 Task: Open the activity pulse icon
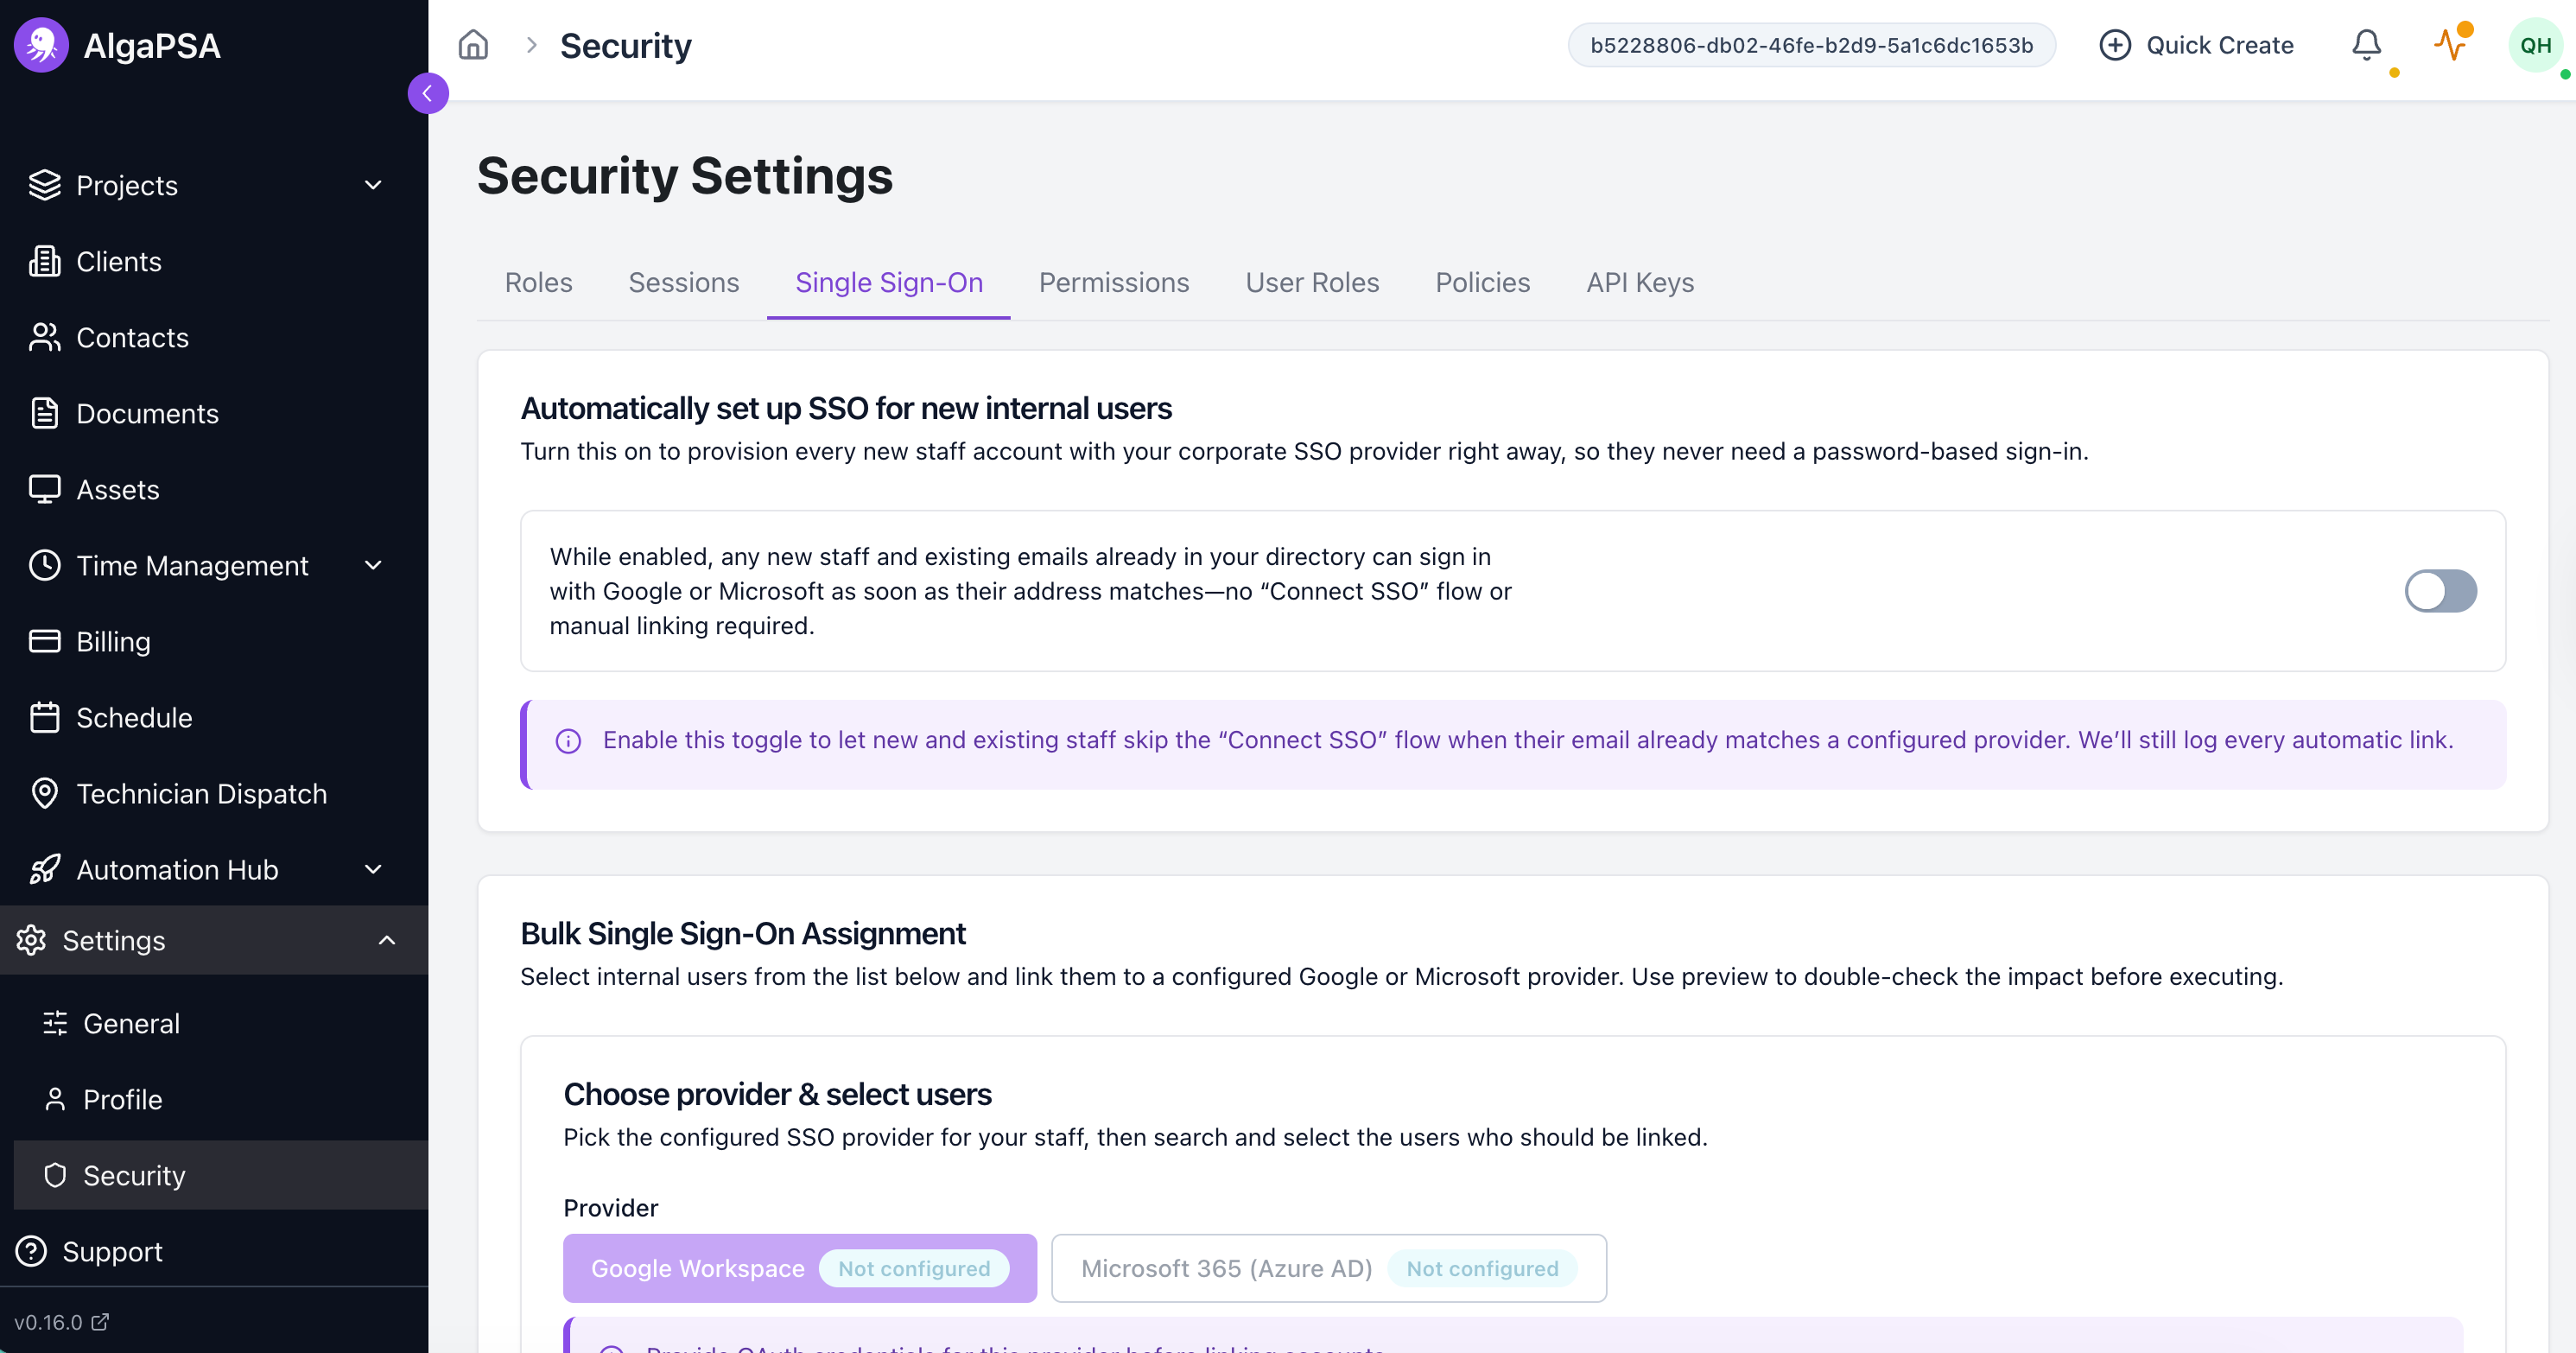coord(2450,45)
